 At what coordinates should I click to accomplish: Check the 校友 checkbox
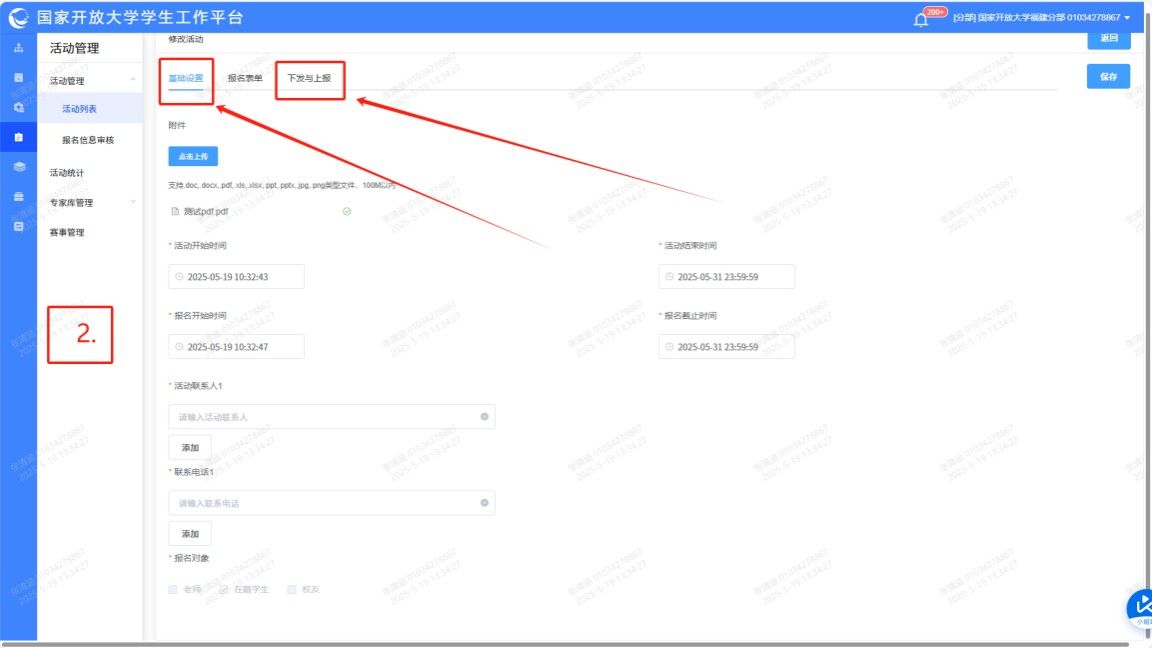coord(292,590)
